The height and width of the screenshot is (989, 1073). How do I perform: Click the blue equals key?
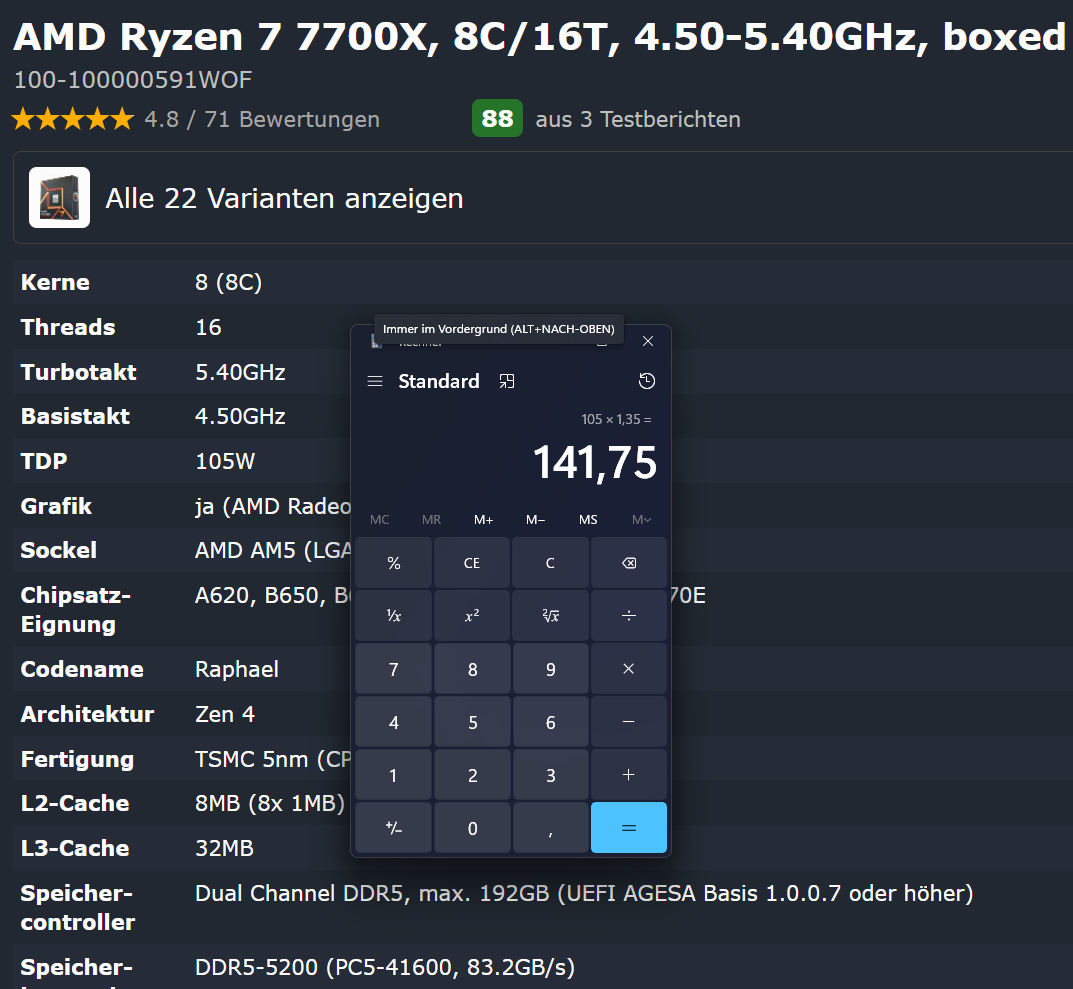629,827
